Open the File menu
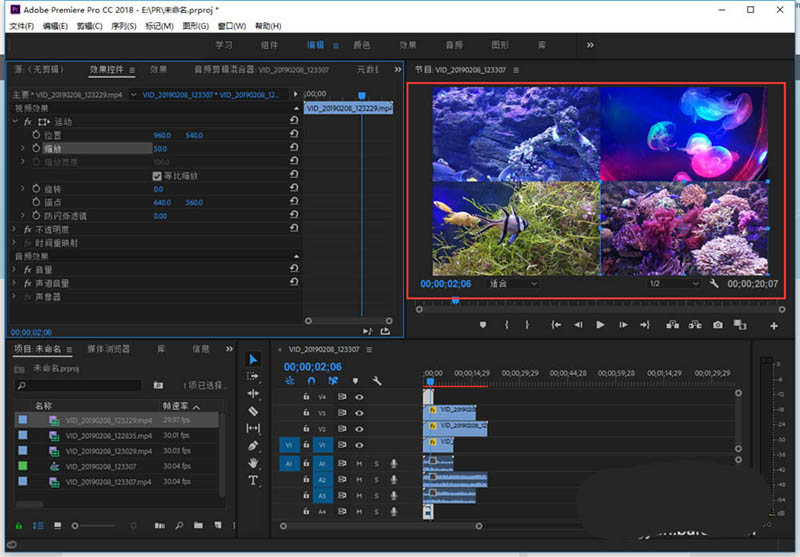Viewport: 800px width, 557px height. [21, 26]
